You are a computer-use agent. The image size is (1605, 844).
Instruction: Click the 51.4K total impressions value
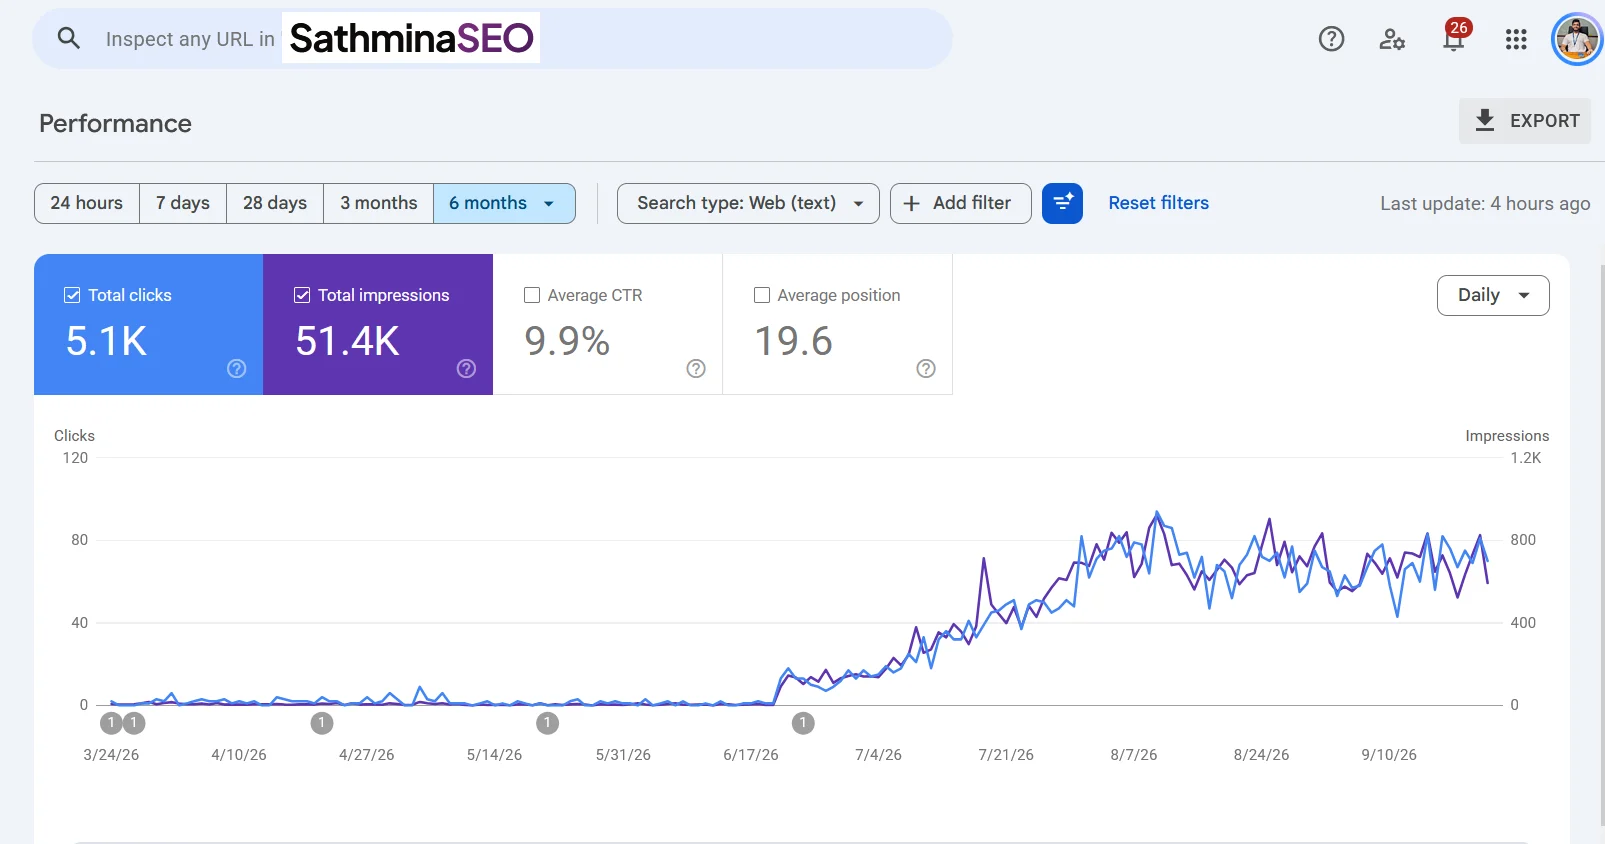click(x=347, y=341)
